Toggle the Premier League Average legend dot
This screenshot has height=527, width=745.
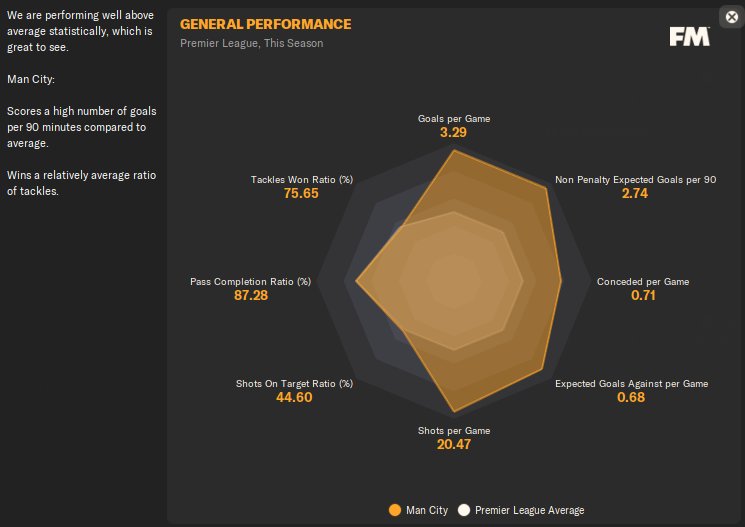(x=463, y=510)
